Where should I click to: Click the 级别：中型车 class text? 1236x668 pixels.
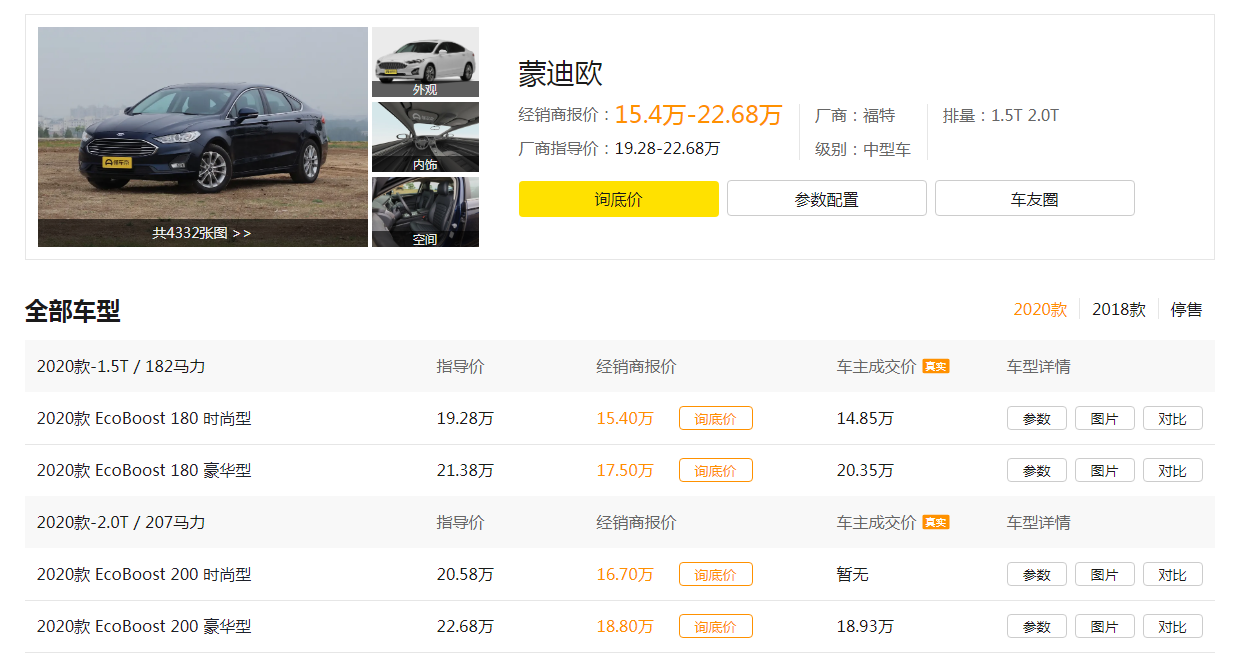pyautogui.click(x=863, y=149)
